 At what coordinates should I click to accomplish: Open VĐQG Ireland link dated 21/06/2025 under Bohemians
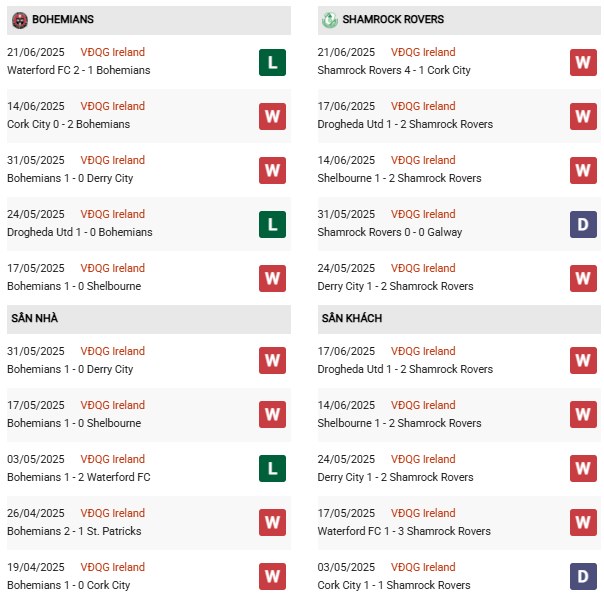tap(113, 52)
